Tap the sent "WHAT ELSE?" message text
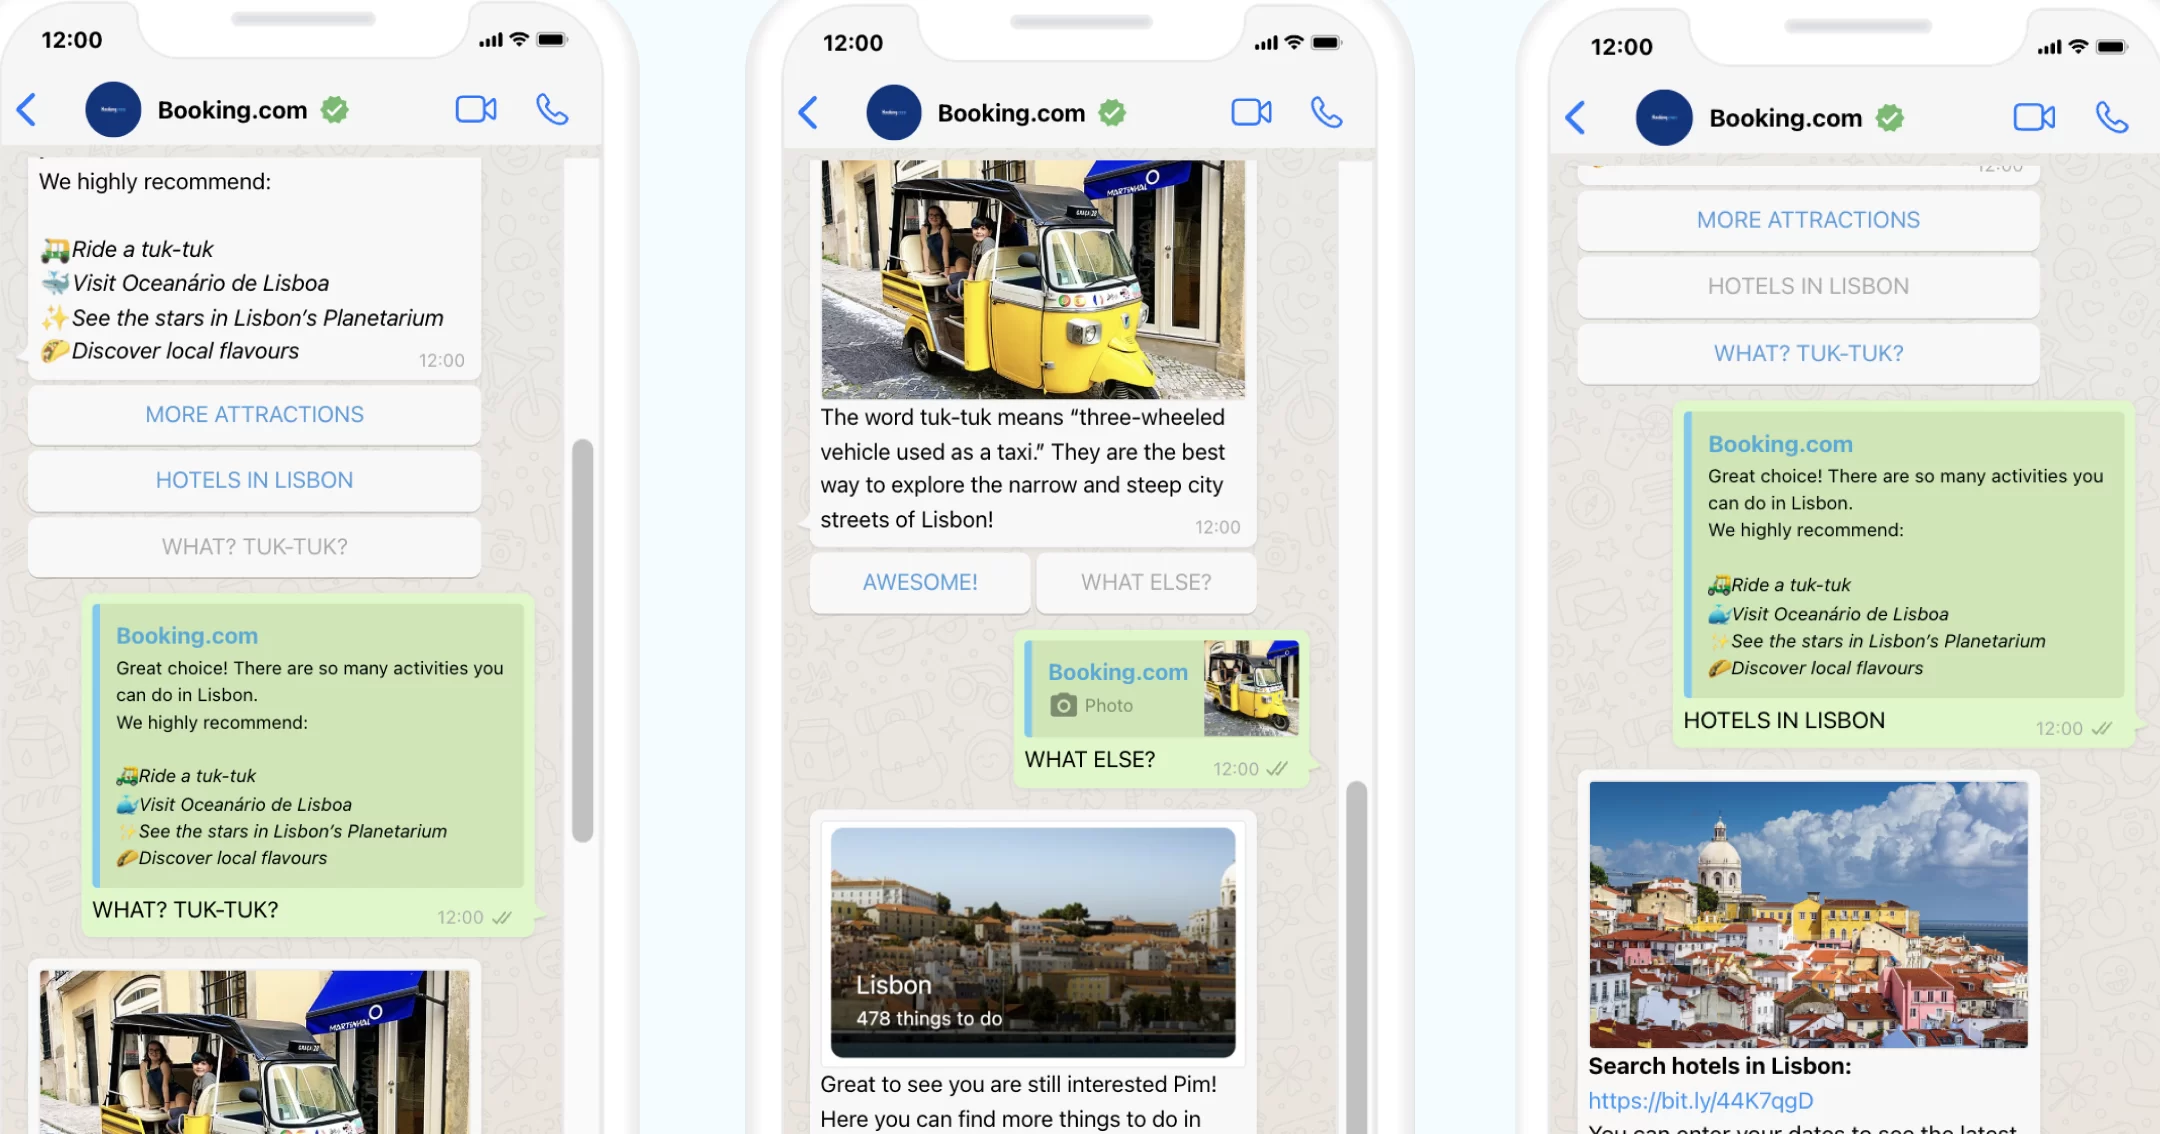 click(1089, 760)
